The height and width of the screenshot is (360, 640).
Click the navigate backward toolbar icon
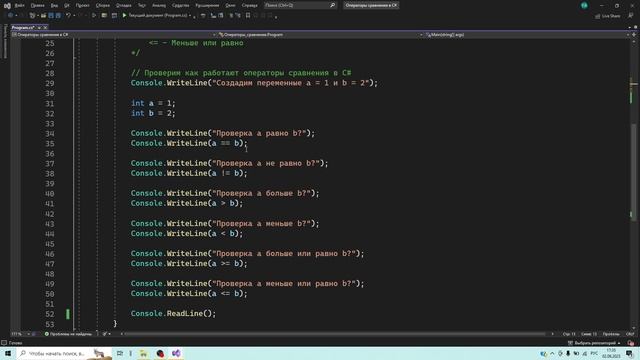(10, 16)
